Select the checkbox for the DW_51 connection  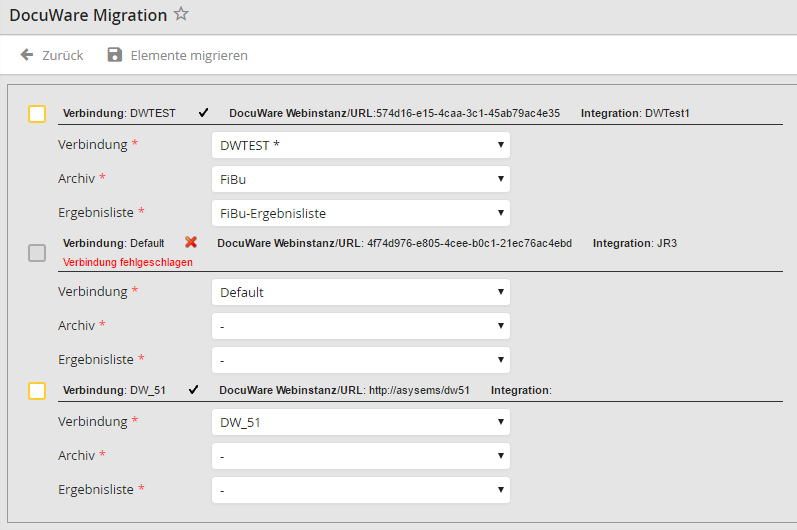click(x=37, y=391)
